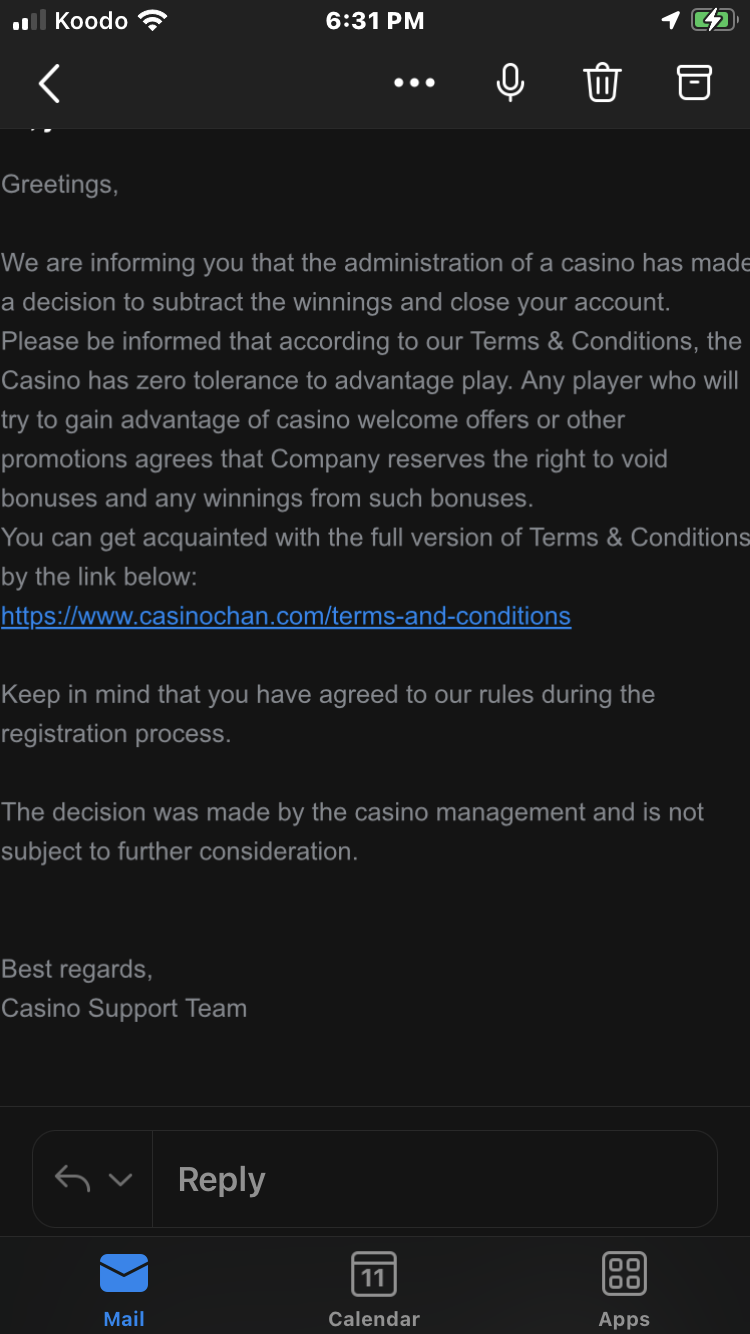750x1334 pixels.
Task: Open the three-dot more options menu
Action: (414, 83)
